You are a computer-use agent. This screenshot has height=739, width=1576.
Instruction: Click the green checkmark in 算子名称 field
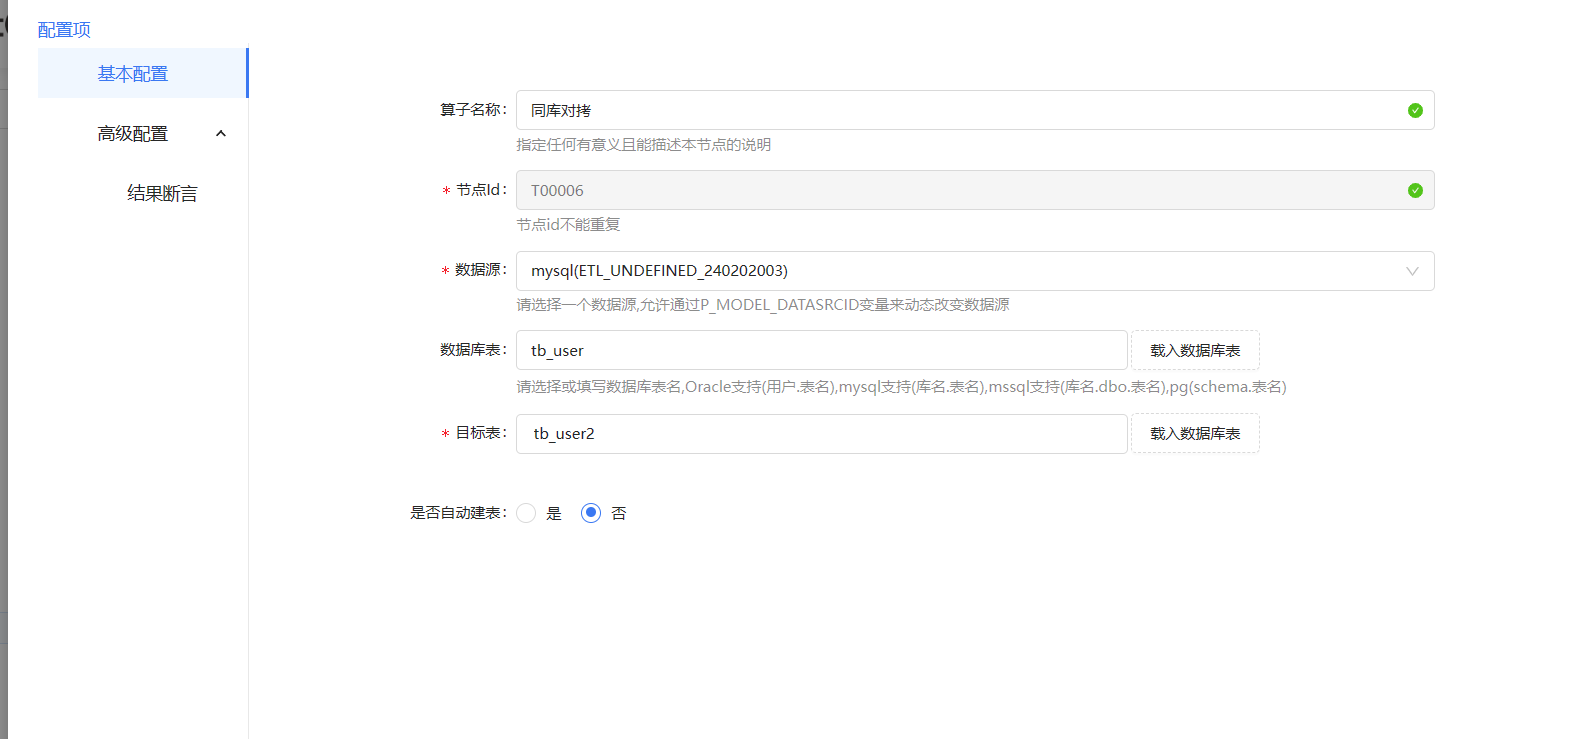(1414, 111)
